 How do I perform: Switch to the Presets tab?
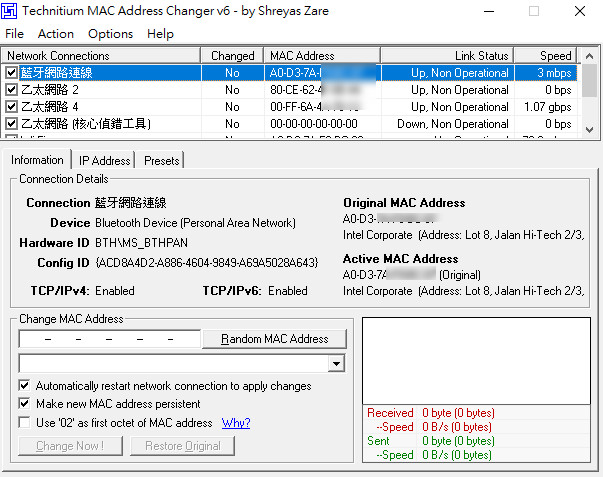point(162,160)
